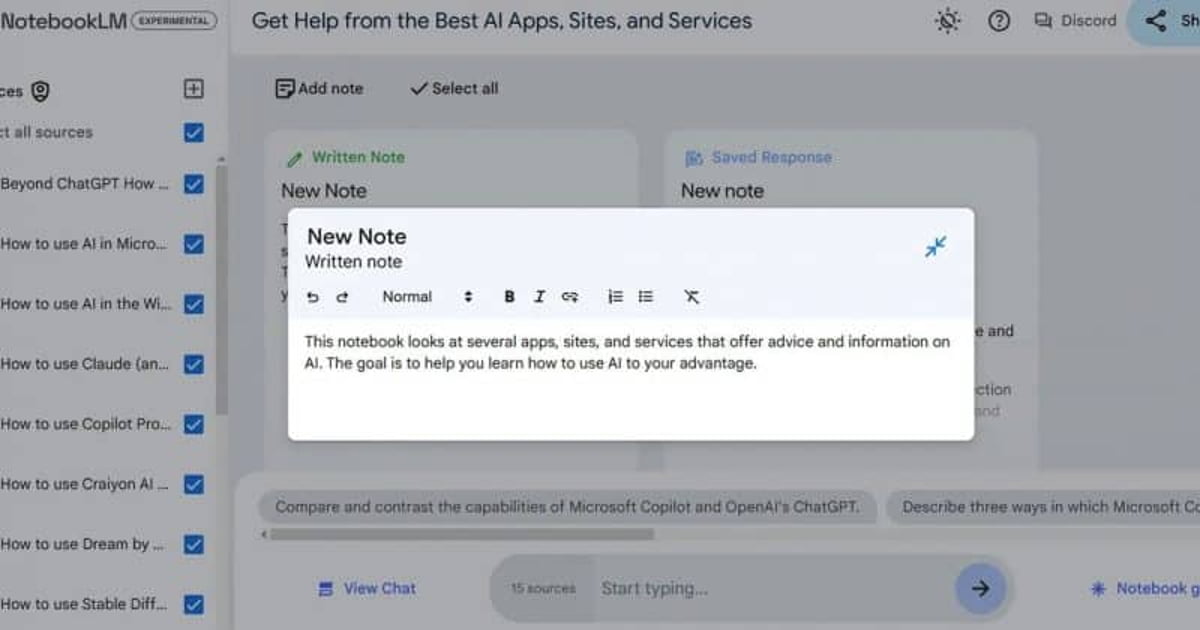Image resolution: width=1200 pixels, height=630 pixels.
Task: Uncheck the Beyond ChatGPT source
Action: [194, 184]
